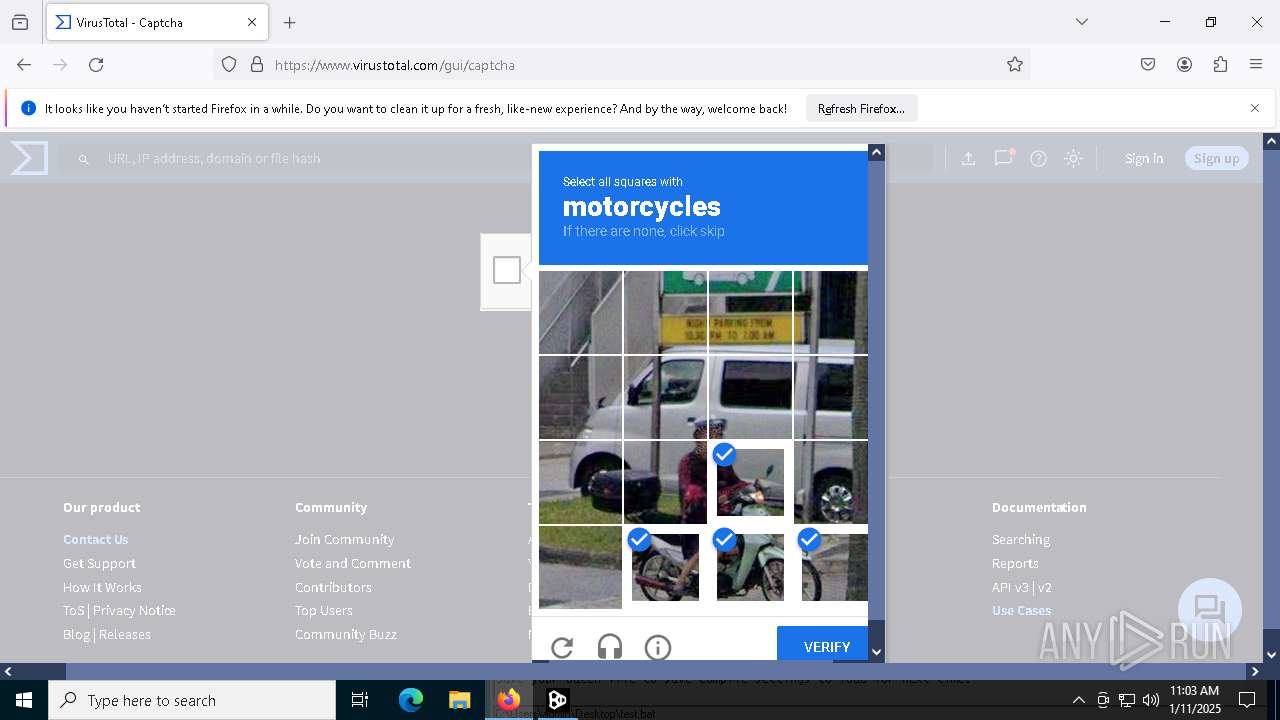Open the Extensions puzzle icon
This screenshot has width=1280, height=720.
pyautogui.click(x=1220, y=64)
